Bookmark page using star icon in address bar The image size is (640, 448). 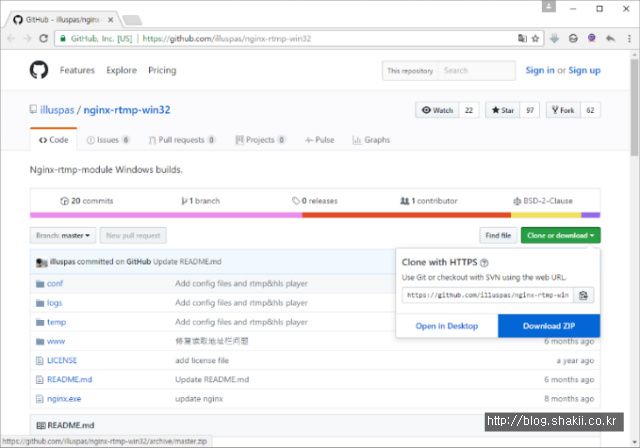536,38
